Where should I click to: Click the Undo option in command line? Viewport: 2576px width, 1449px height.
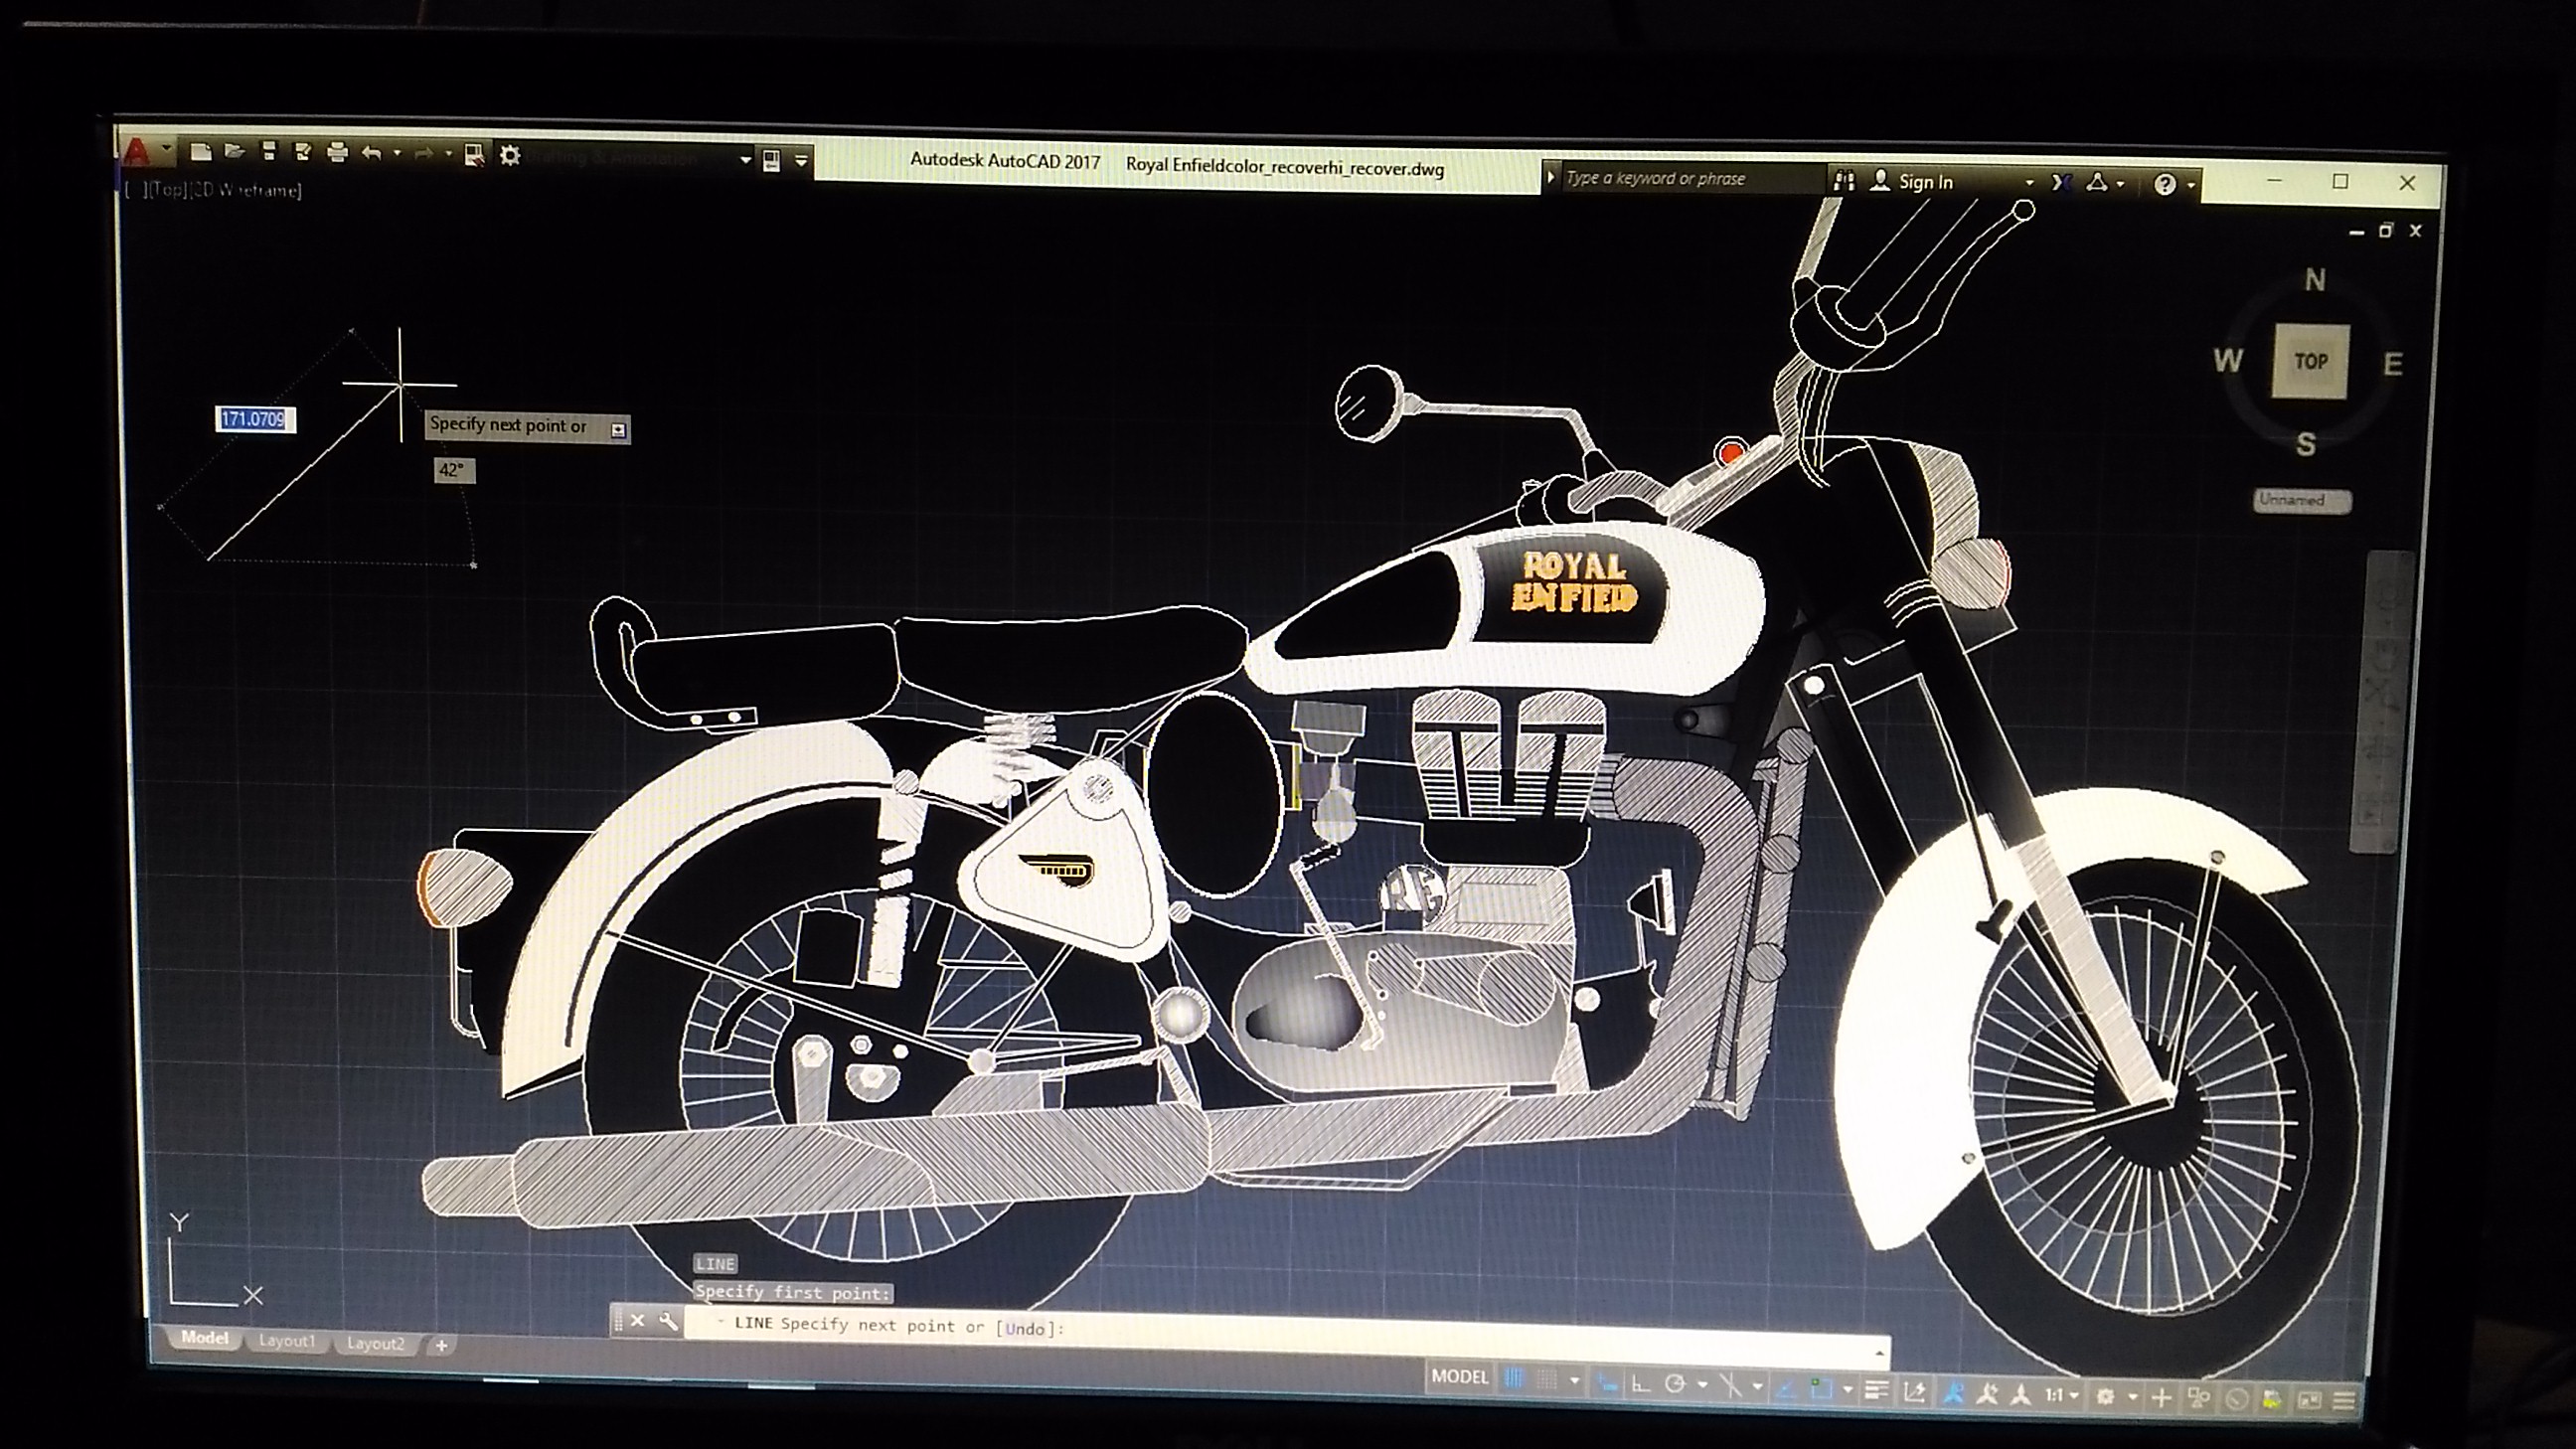(x=1025, y=1328)
